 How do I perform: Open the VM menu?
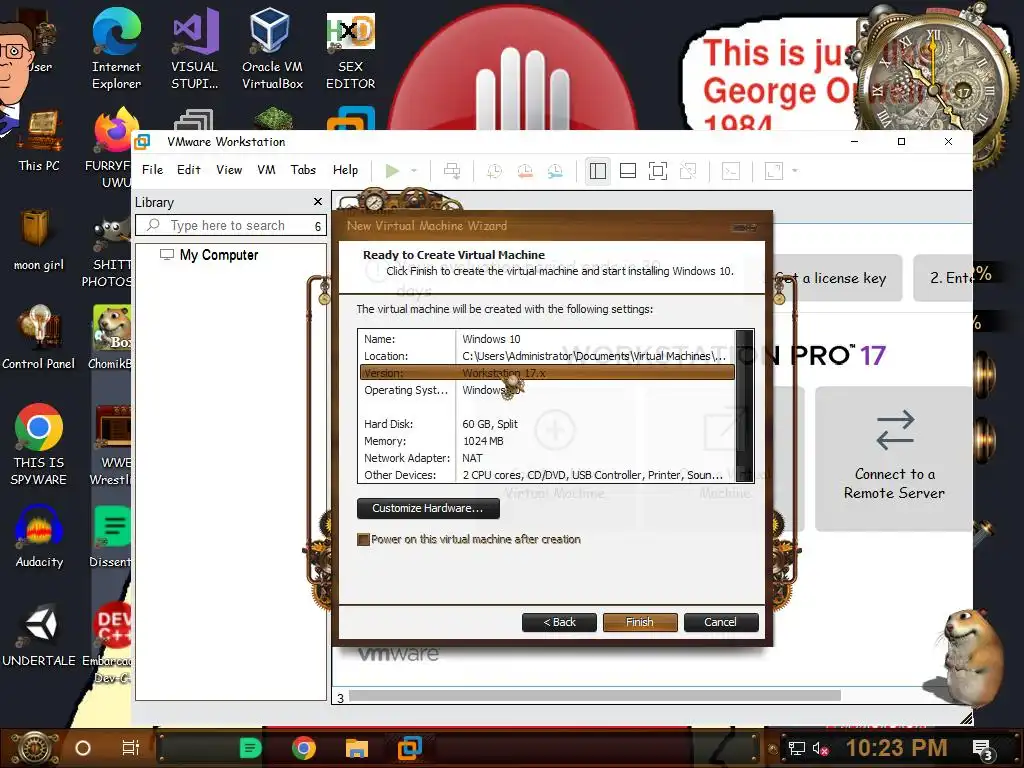point(266,170)
